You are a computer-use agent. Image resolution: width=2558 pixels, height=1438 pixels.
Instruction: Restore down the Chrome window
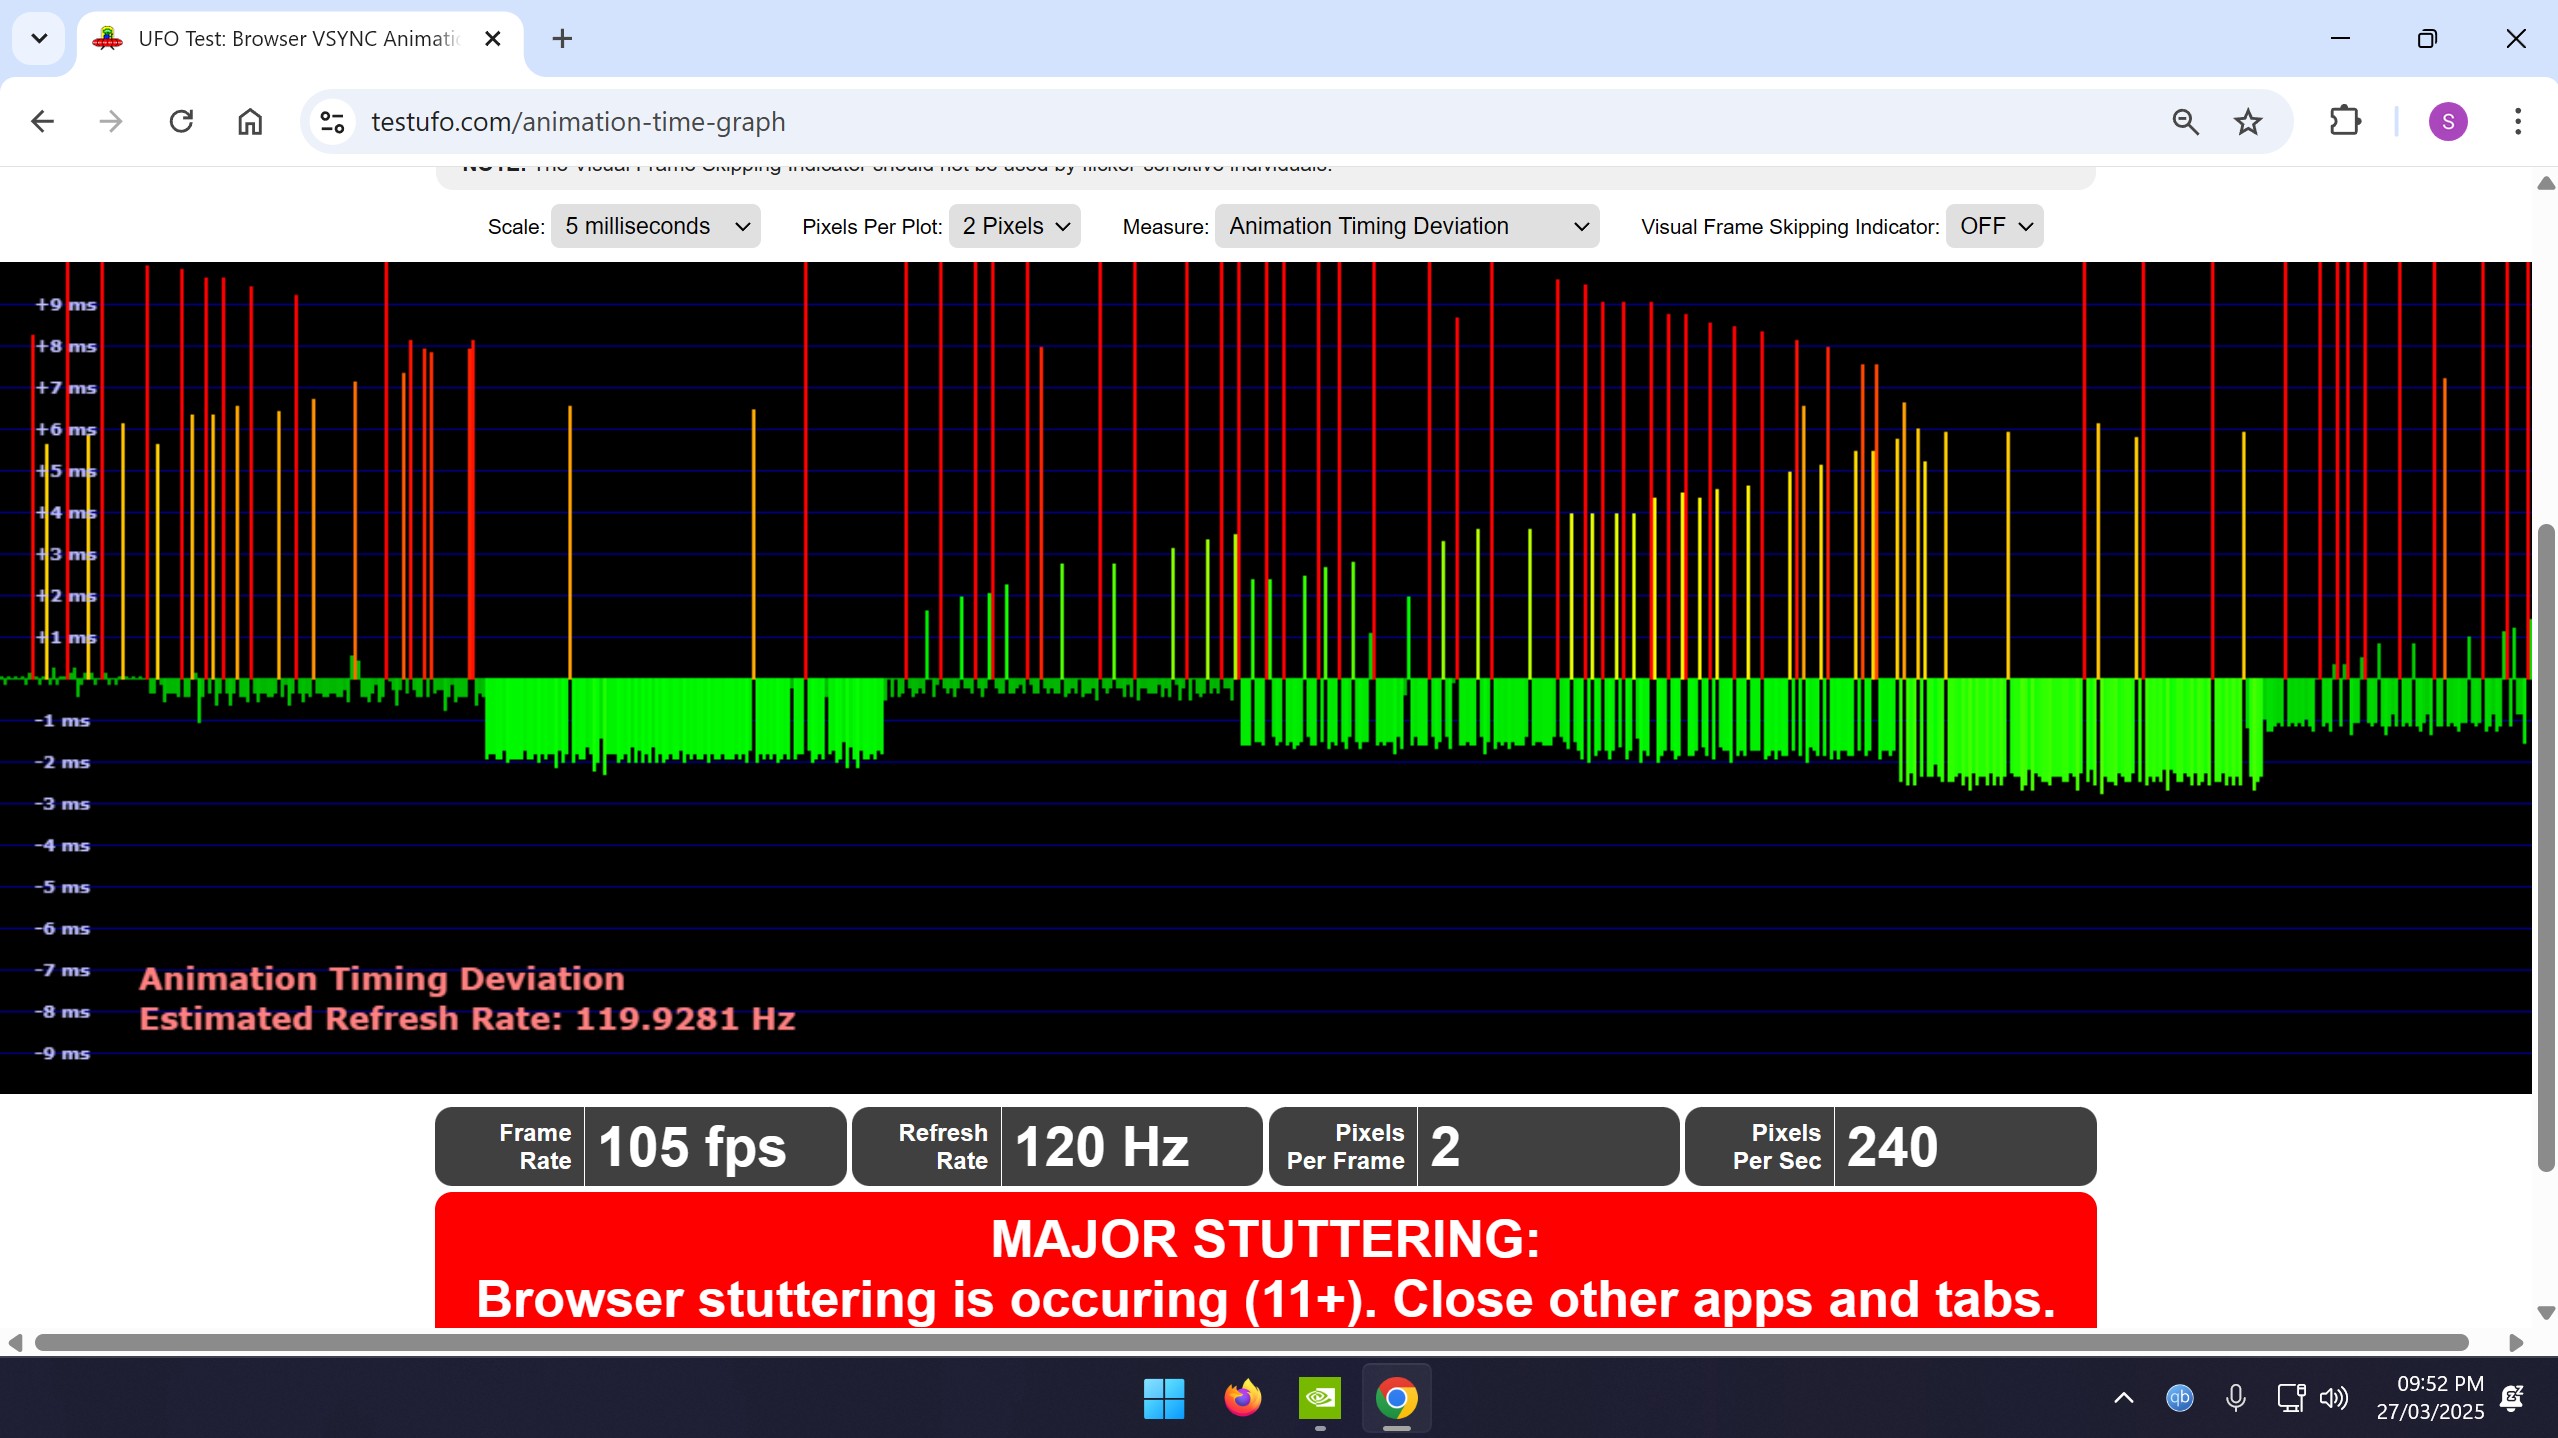[x=2427, y=39]
